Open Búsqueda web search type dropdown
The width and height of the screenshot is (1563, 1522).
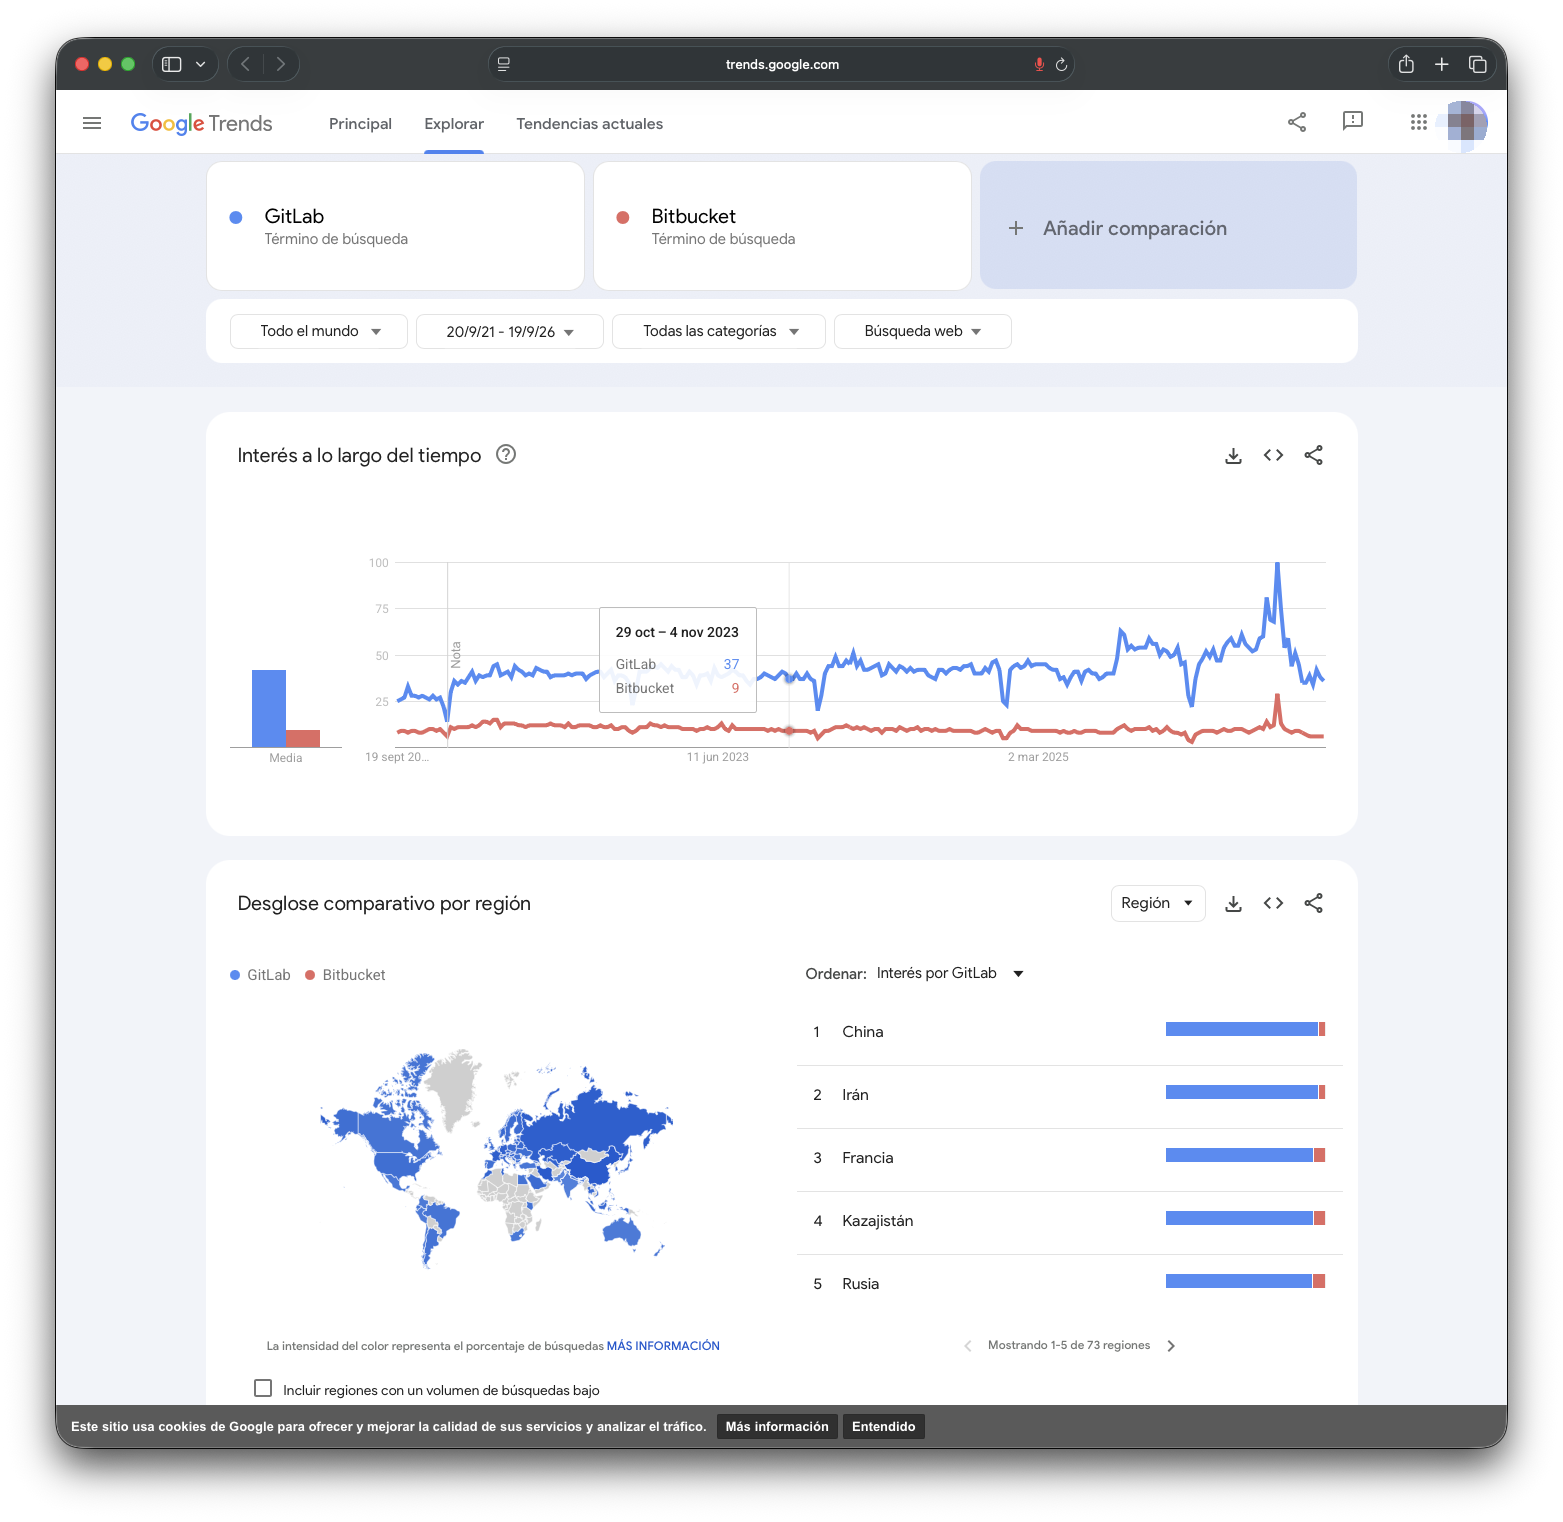click(x=923, y=331)
